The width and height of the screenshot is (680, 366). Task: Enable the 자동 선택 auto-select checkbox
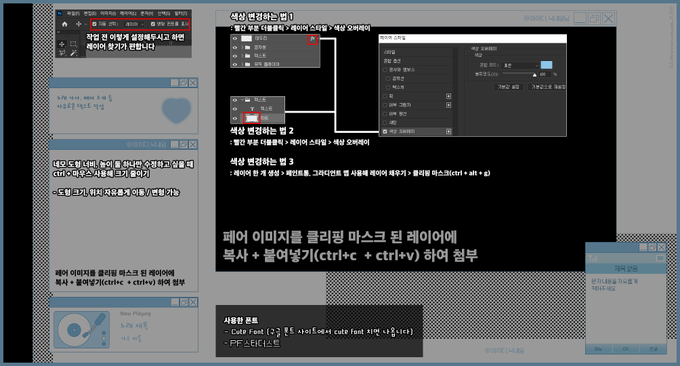[x=94, y=24]
